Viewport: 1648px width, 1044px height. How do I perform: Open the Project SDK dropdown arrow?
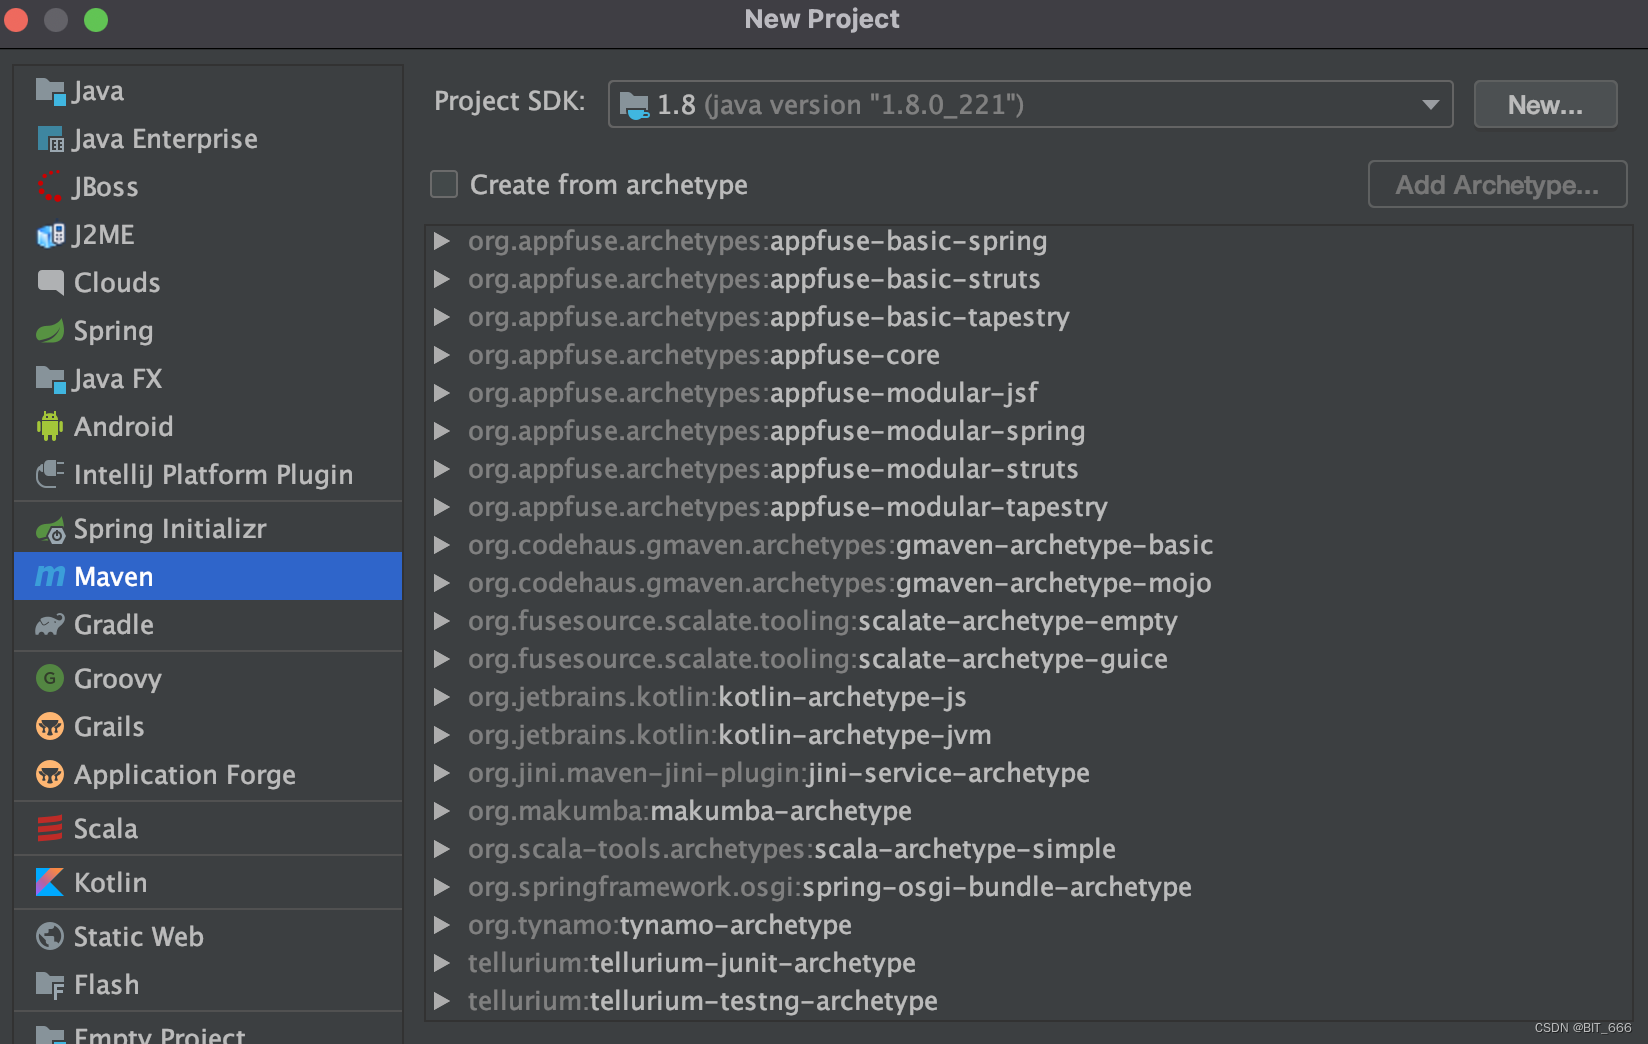tap(1431, 105)
